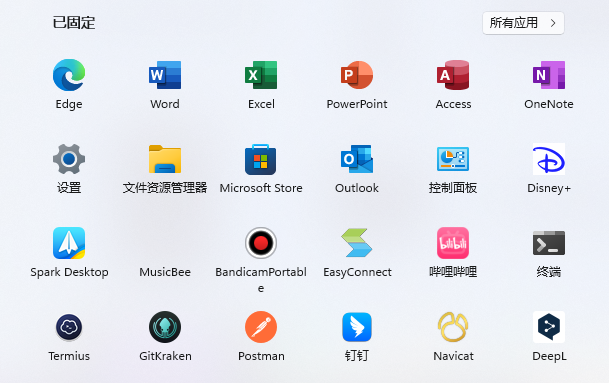This screenshot has height=383, width=609.
Task: Launch OneNote from pinned apps
Action: click(549, 75)
